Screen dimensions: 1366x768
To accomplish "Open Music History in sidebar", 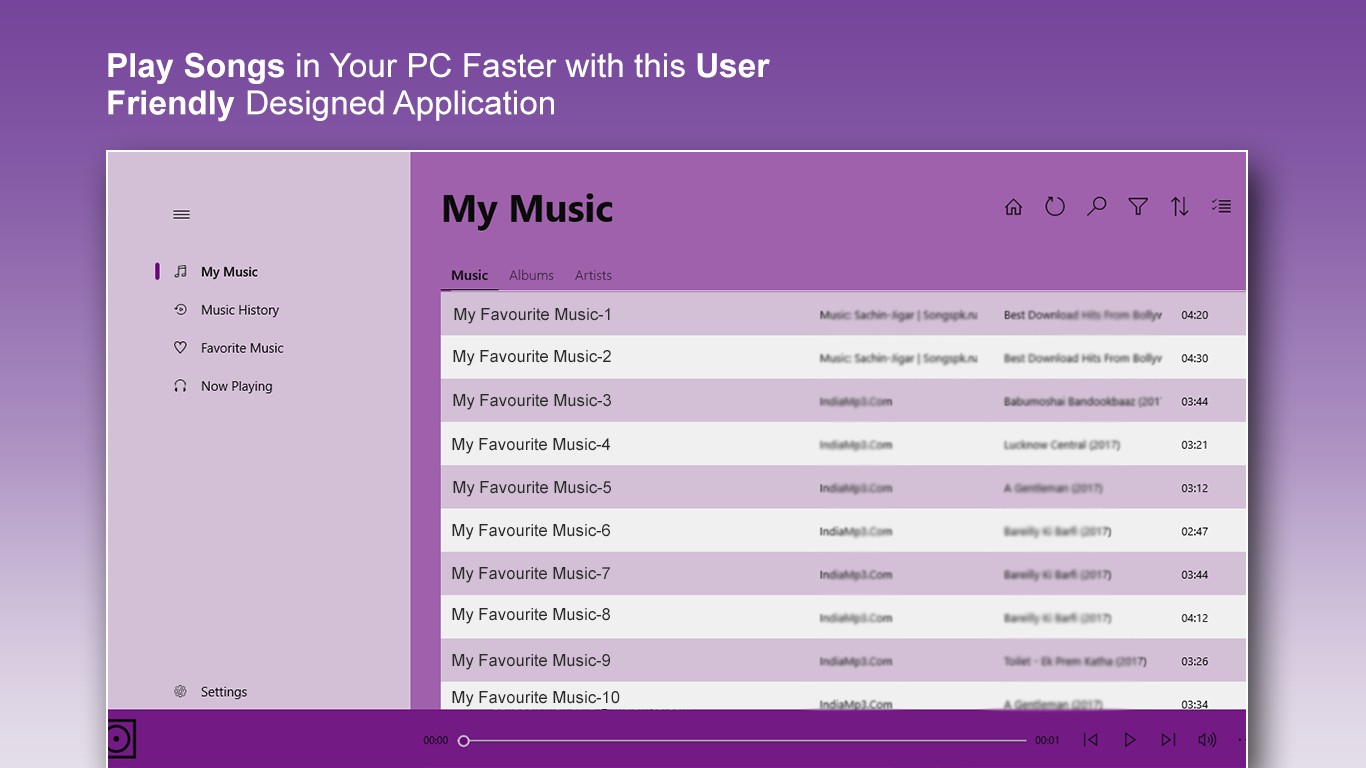I will (239, 310).
